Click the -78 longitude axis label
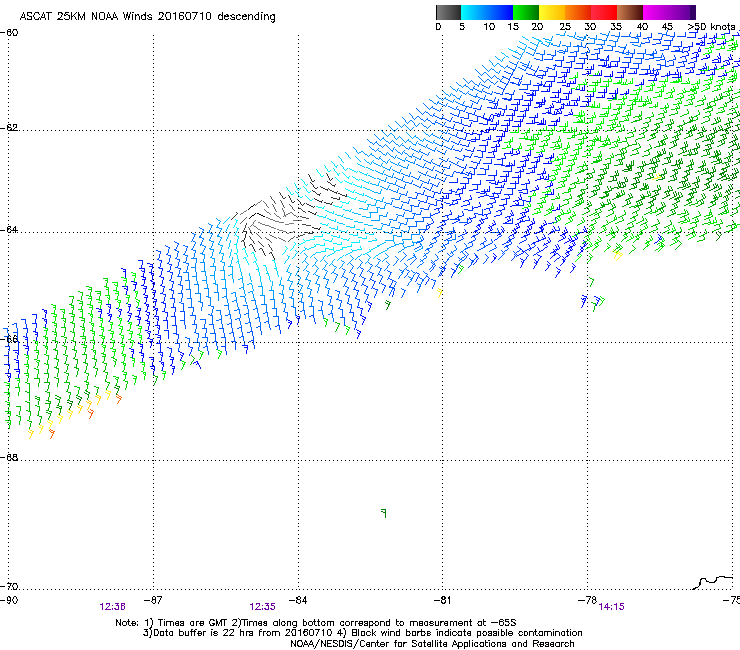Image resolution: width=740 pixels, height=650 pixels. point(588,600)
